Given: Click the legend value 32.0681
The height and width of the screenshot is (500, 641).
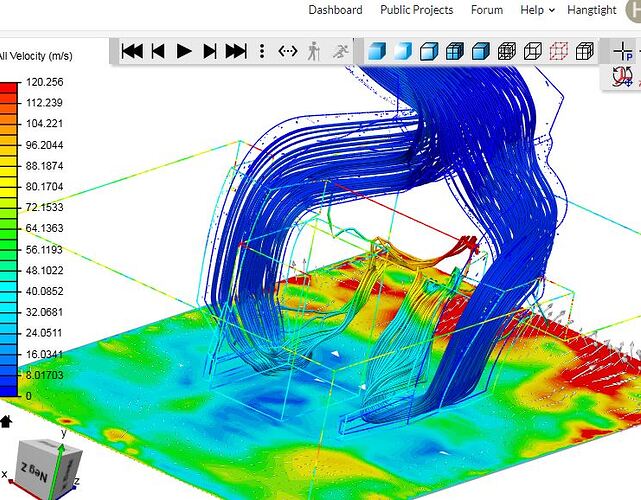Looking at the screenshot, I should [45, 312].
